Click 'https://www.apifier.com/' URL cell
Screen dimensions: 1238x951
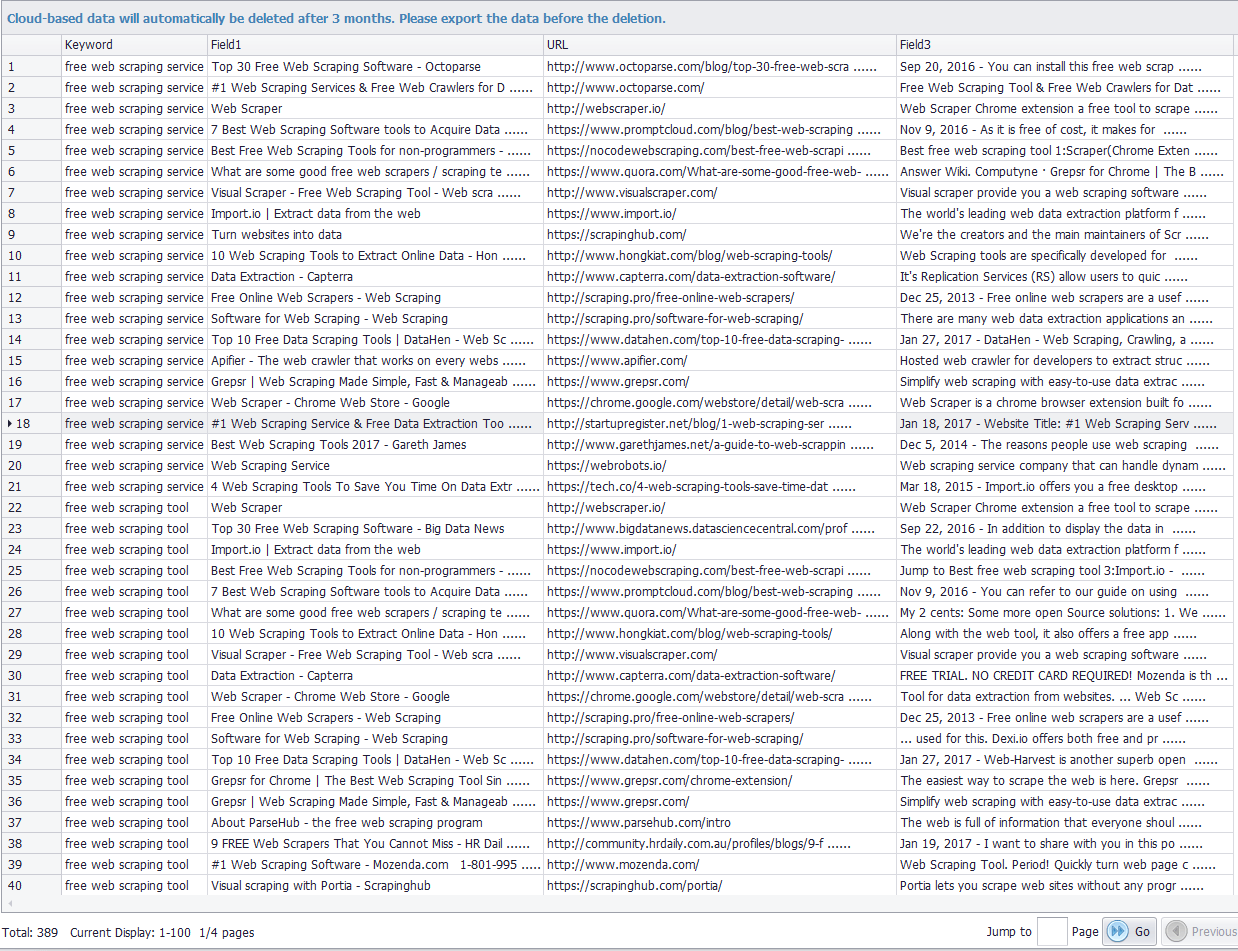pos(720,361)
